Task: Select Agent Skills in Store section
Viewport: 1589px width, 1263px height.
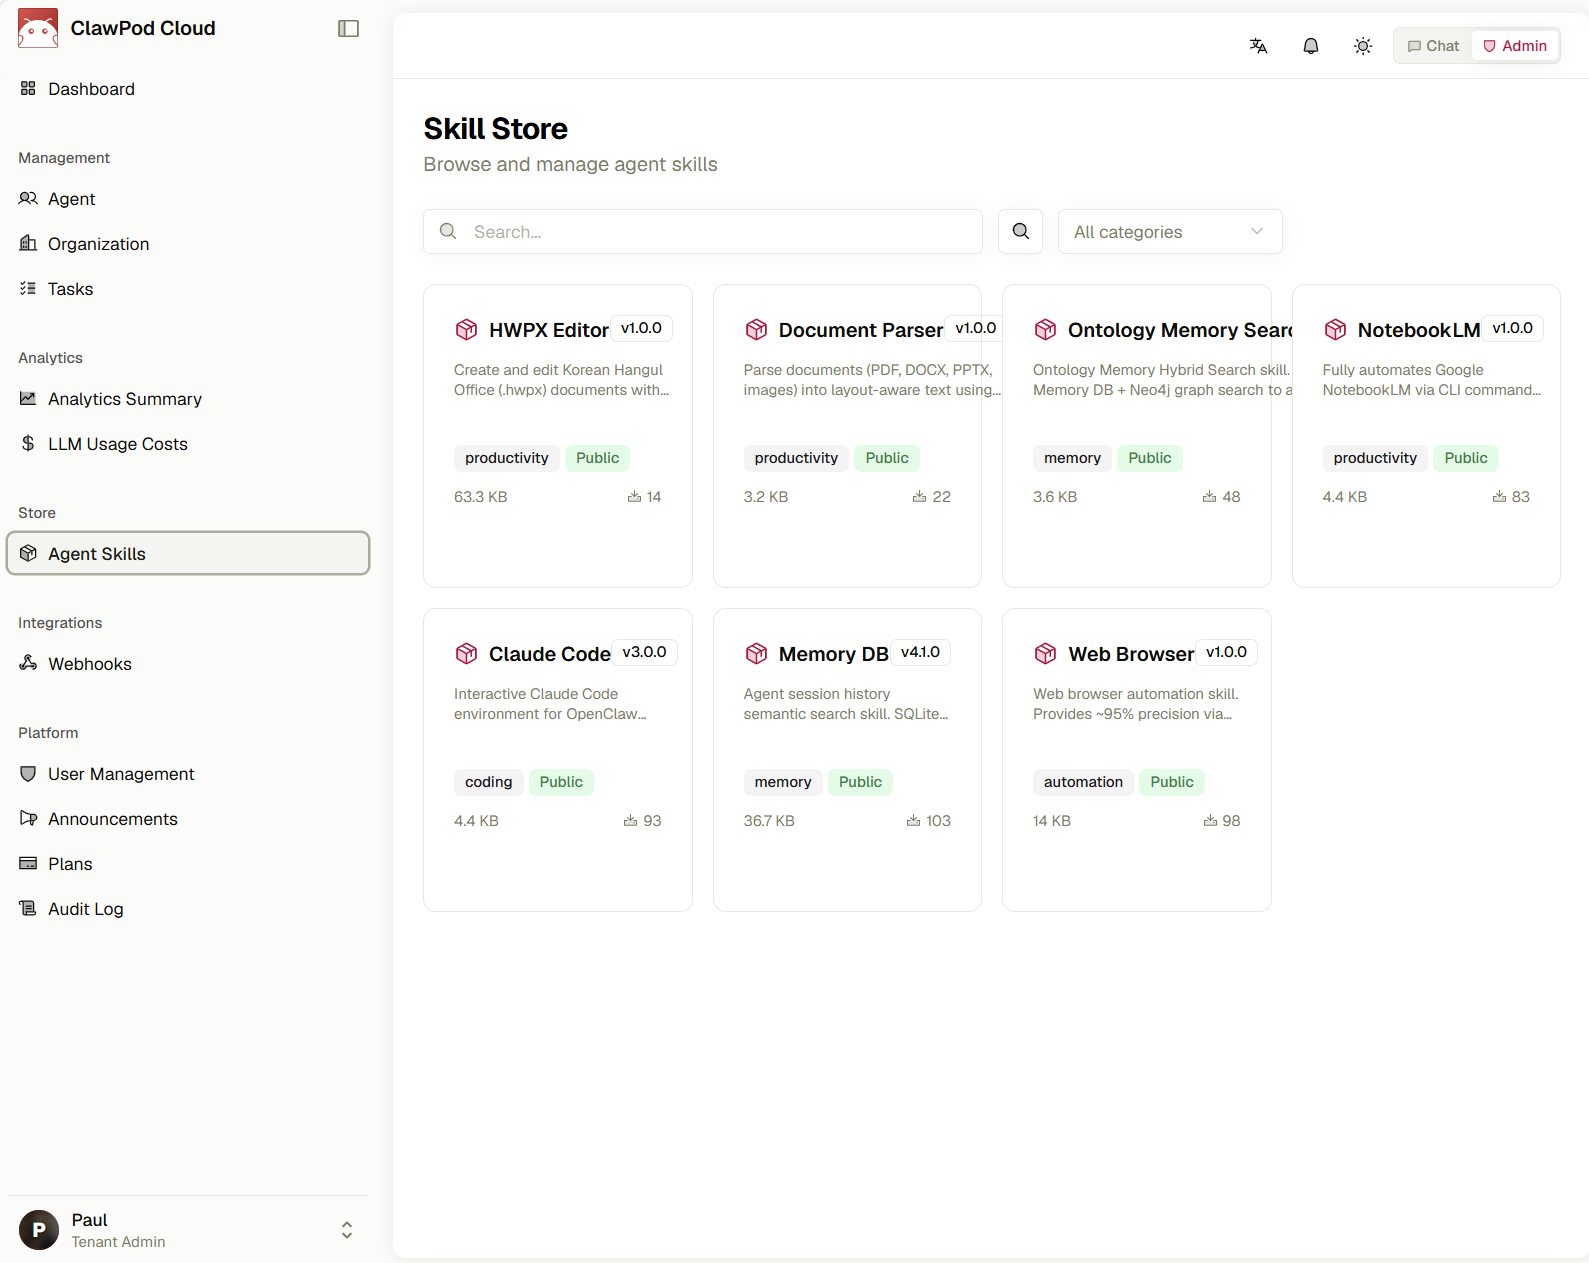Action: [188, 553]
